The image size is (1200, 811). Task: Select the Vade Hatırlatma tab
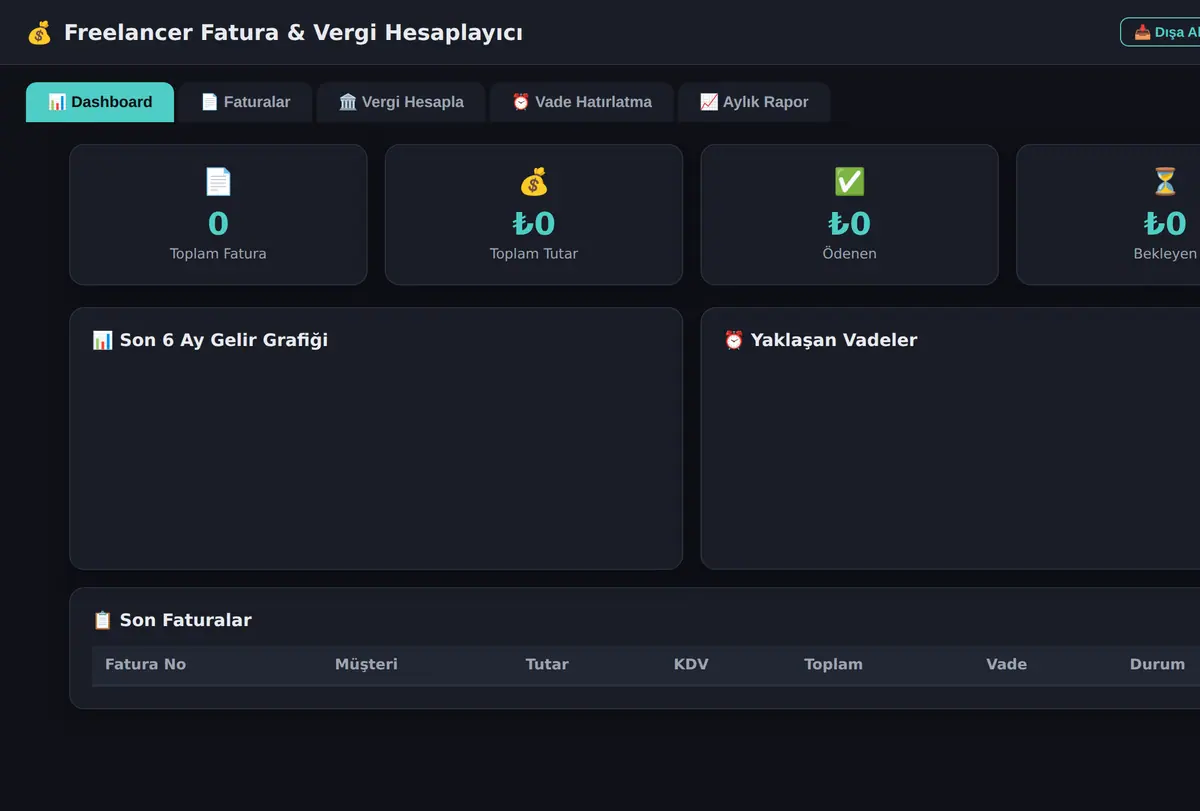pyautogui.click(x=582, y=102)
